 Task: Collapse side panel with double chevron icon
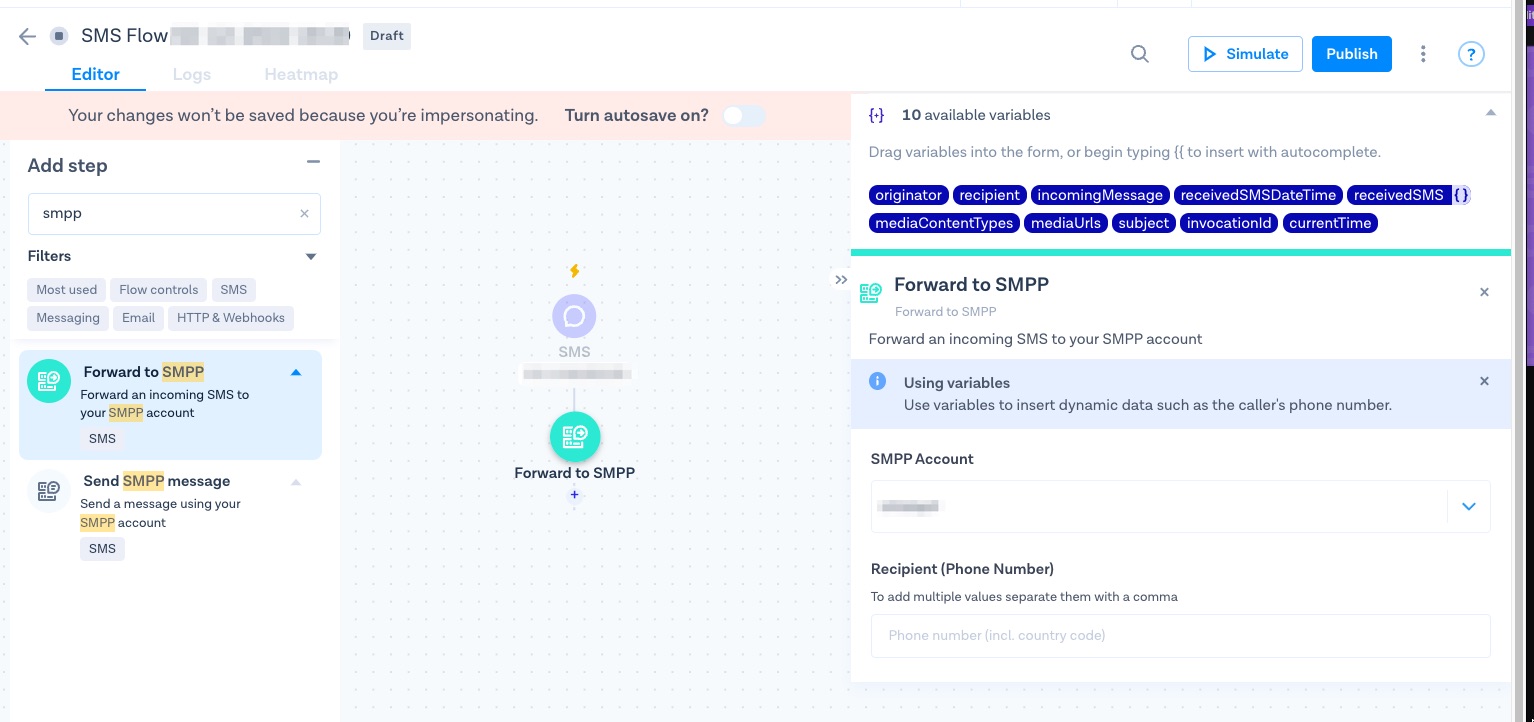click(841, 280)
